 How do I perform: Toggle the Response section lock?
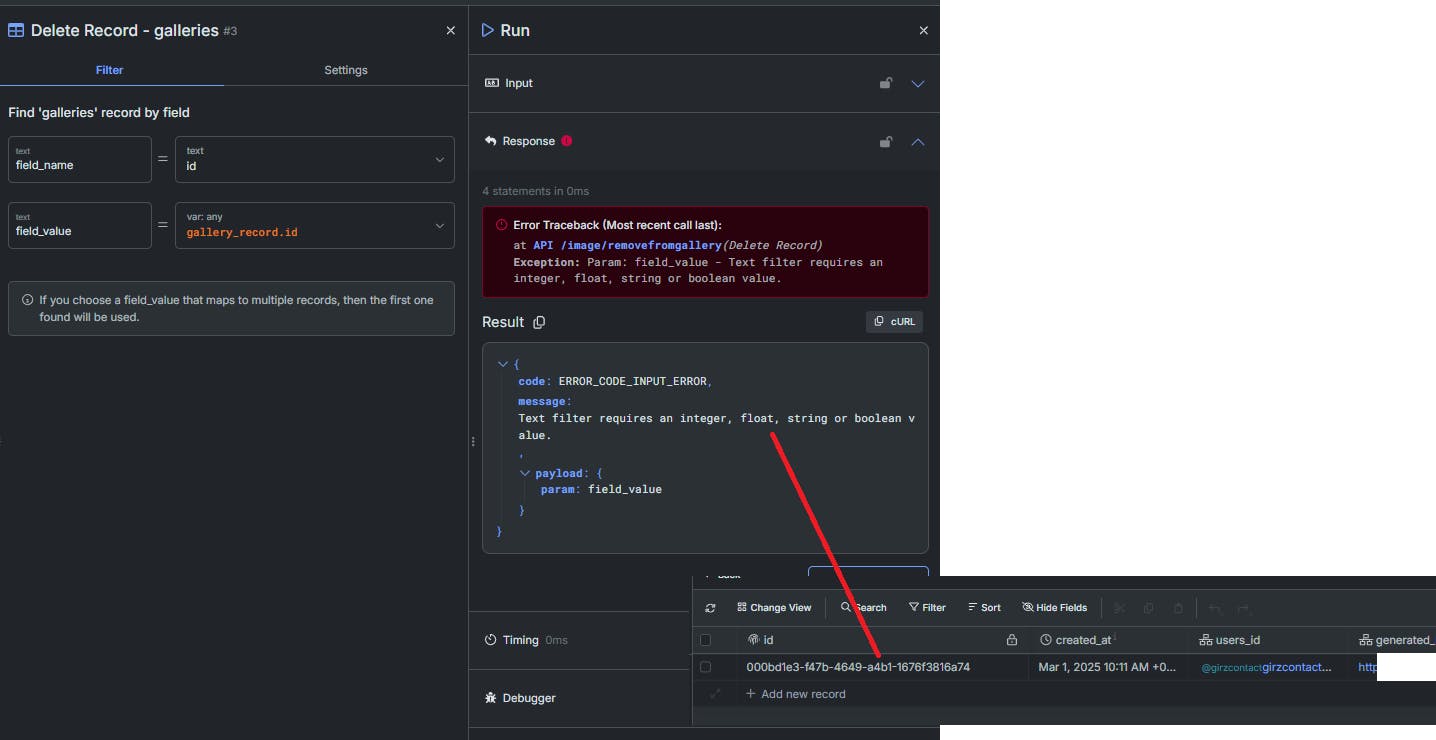click(885, 142)
